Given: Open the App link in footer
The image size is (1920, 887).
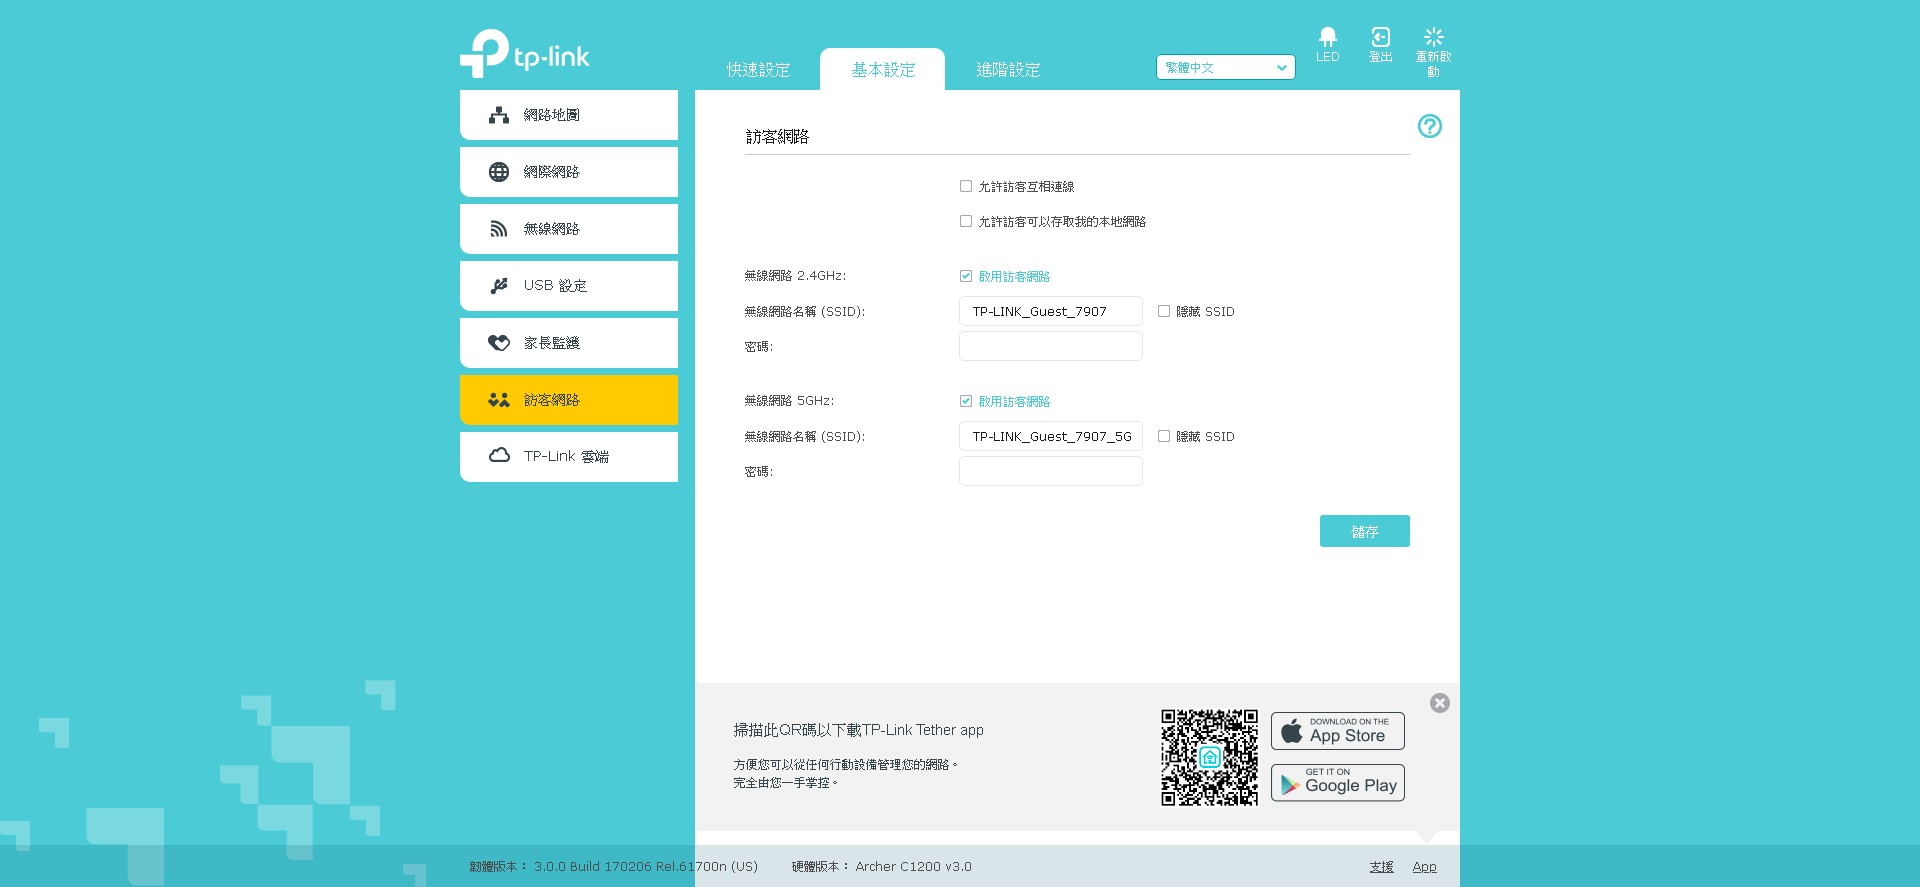Looking at the screenshot, I should coord(1424,867).
